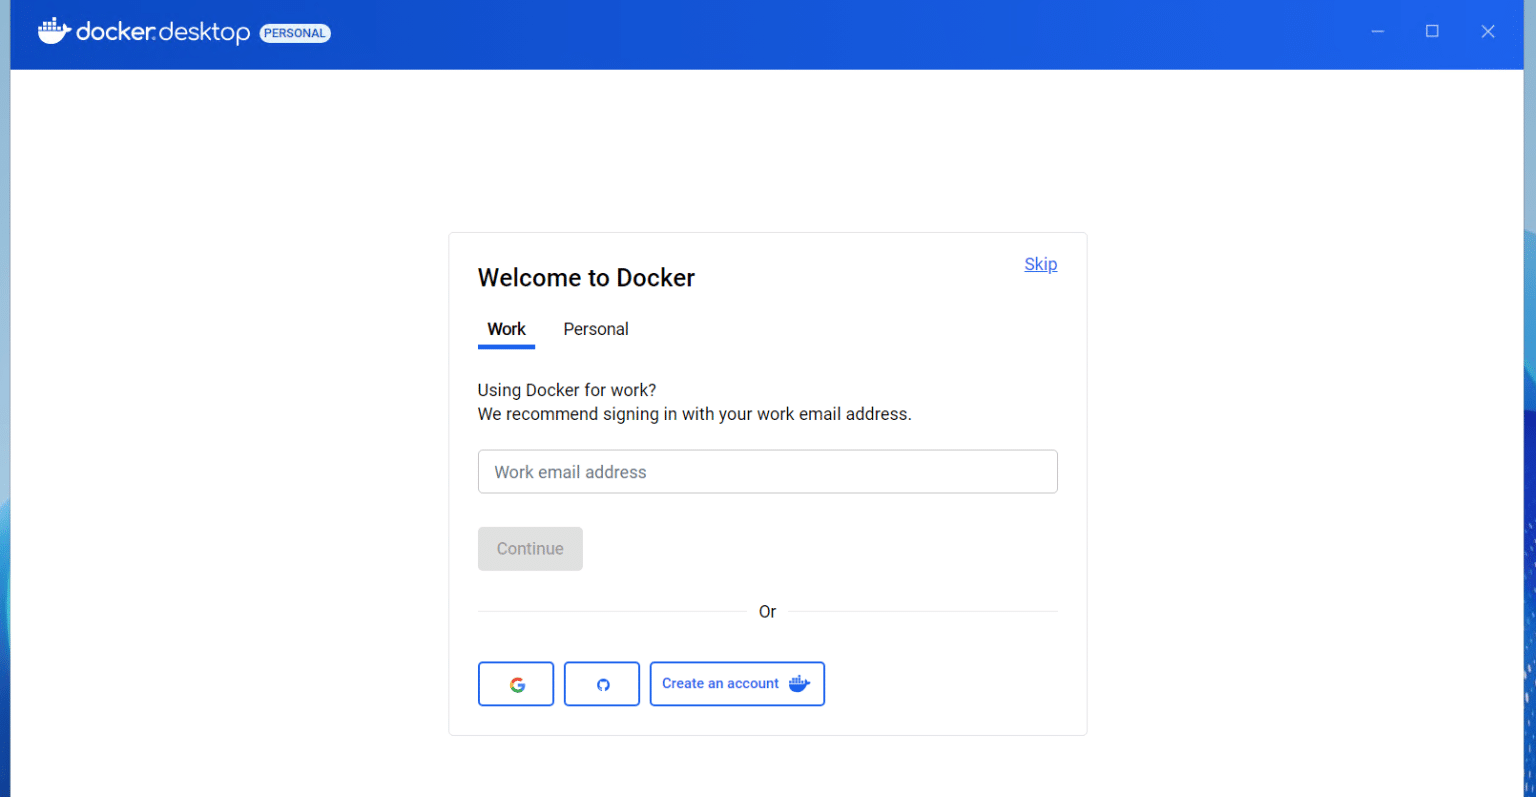Focus the Work email address field
This screenshot has height=797, width=1536.
pyautogui.click(x=767, y=472)
